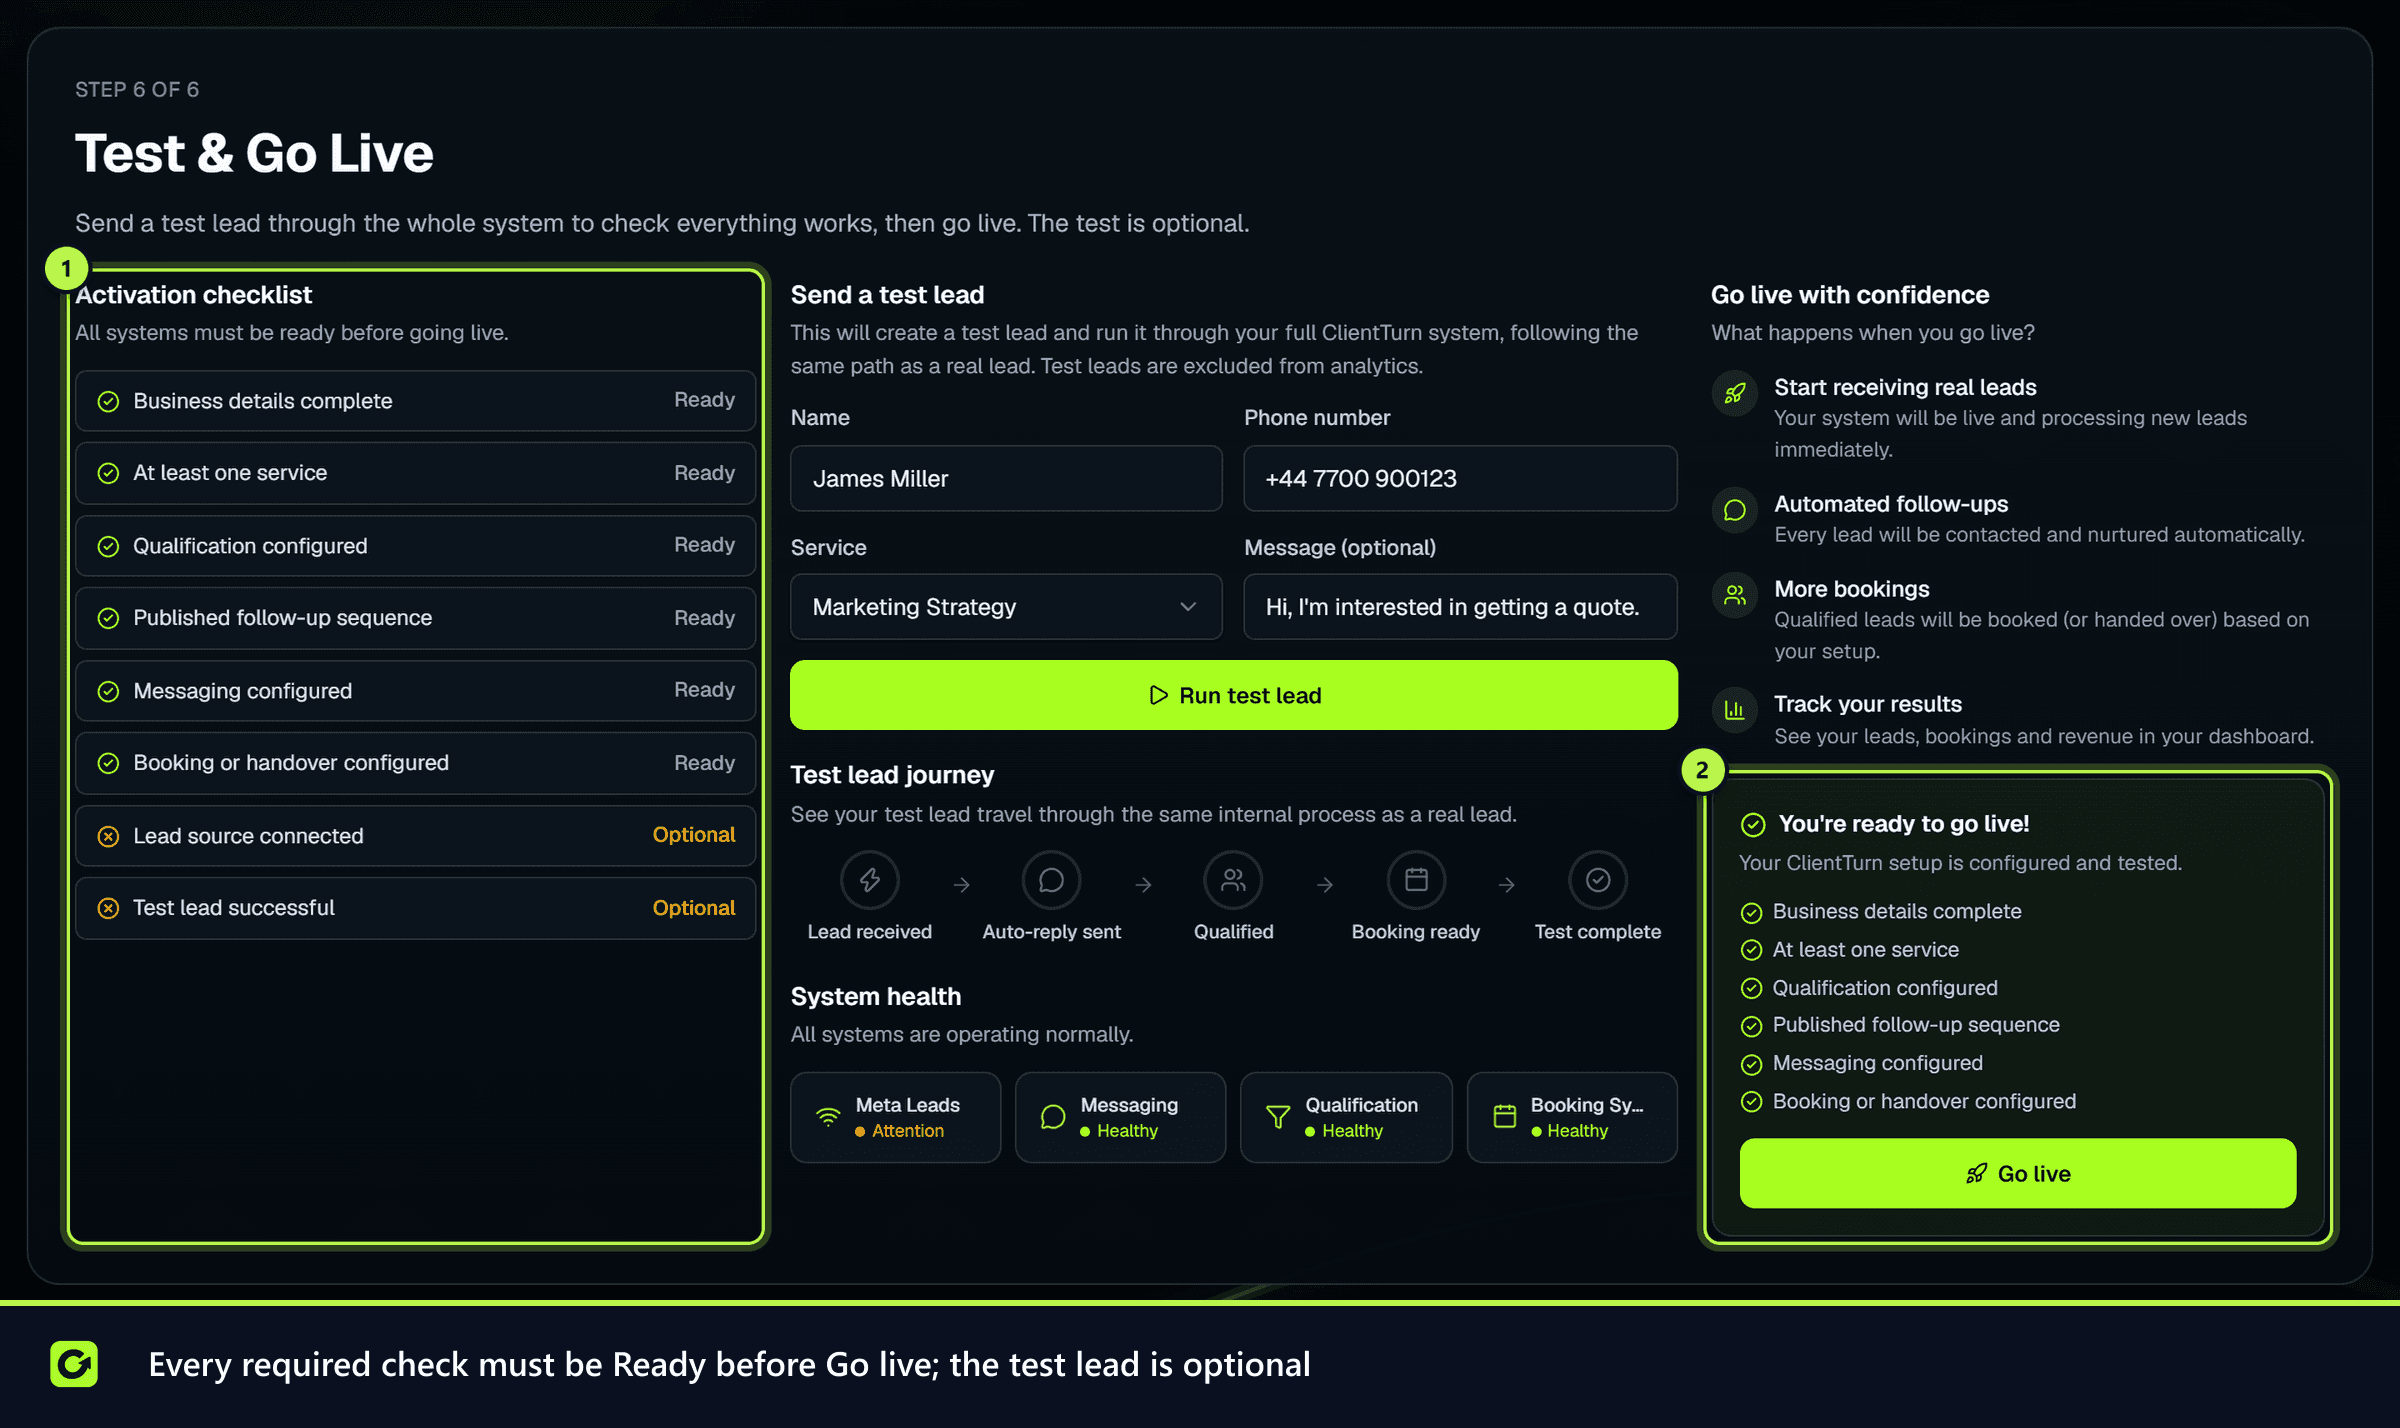2400x1428 pixels.
Task: Click the Test lead journey heading
Action: (892, 775)
